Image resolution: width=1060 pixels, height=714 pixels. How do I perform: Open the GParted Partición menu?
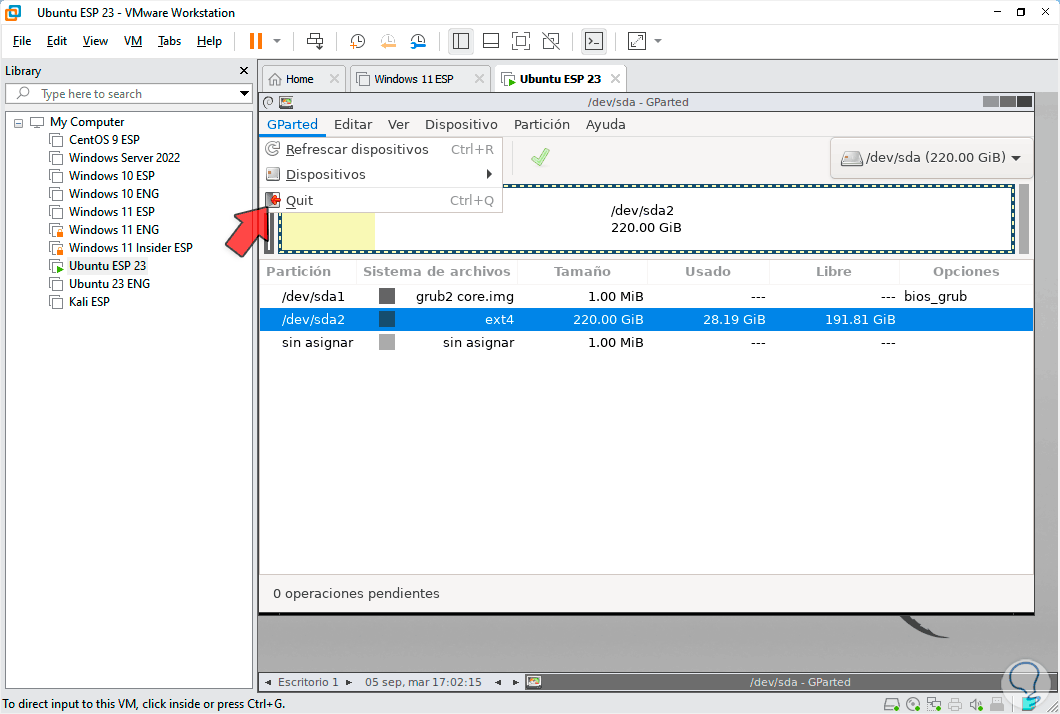tap(541, 124)
